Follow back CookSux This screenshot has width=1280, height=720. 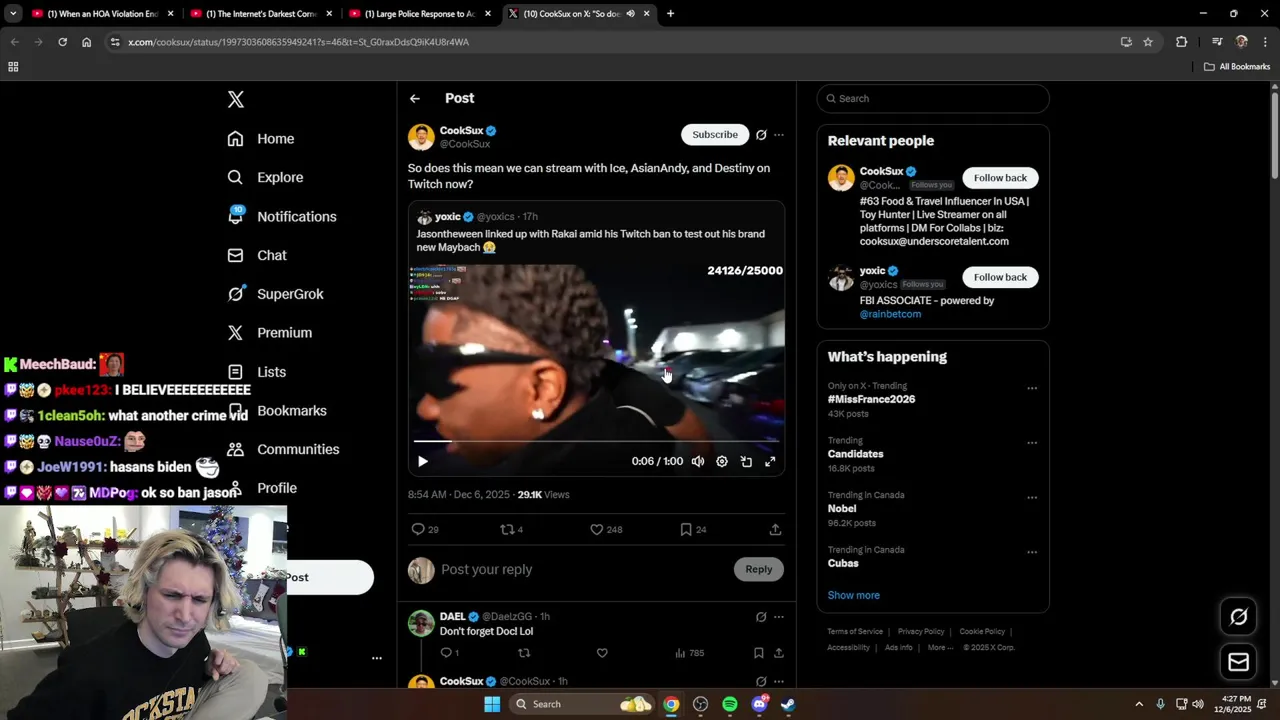point(1000,178)
